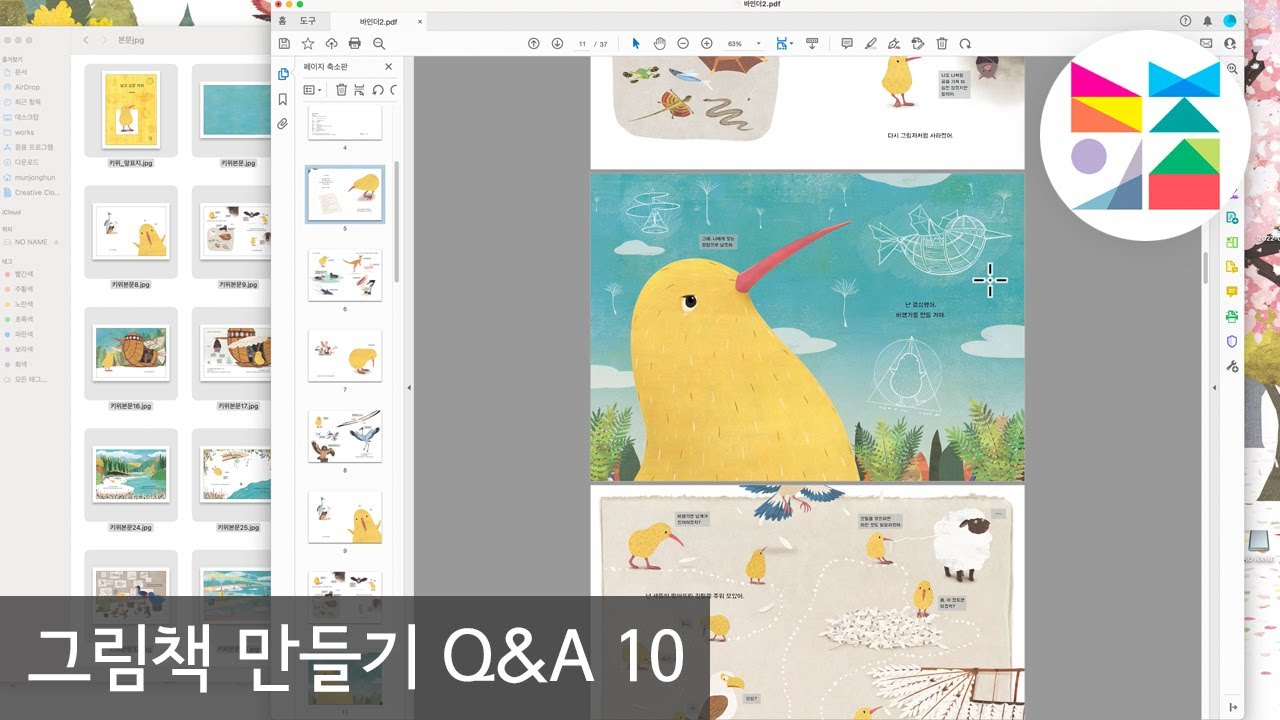Go back in Finder with left chevron
The height and width of the screenshot is (720, 1280).
click(x=86, y=40)
